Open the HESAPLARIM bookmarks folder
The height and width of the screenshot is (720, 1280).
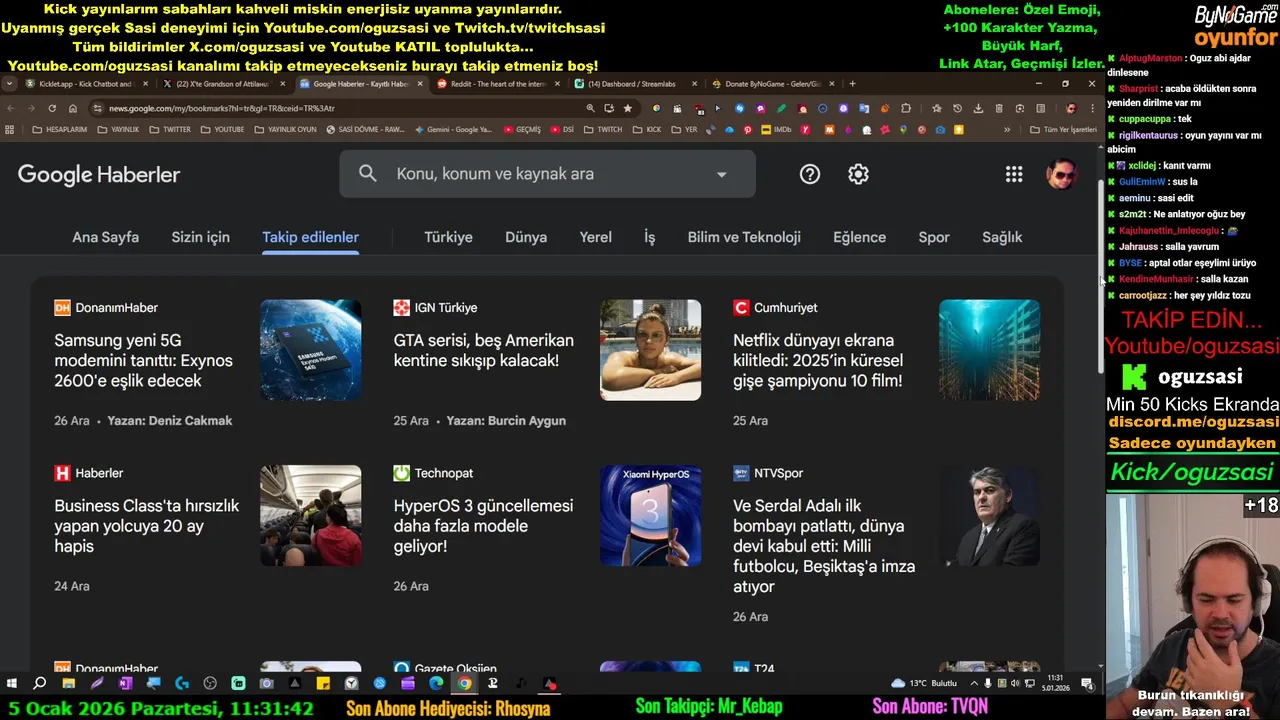(59, 129)
